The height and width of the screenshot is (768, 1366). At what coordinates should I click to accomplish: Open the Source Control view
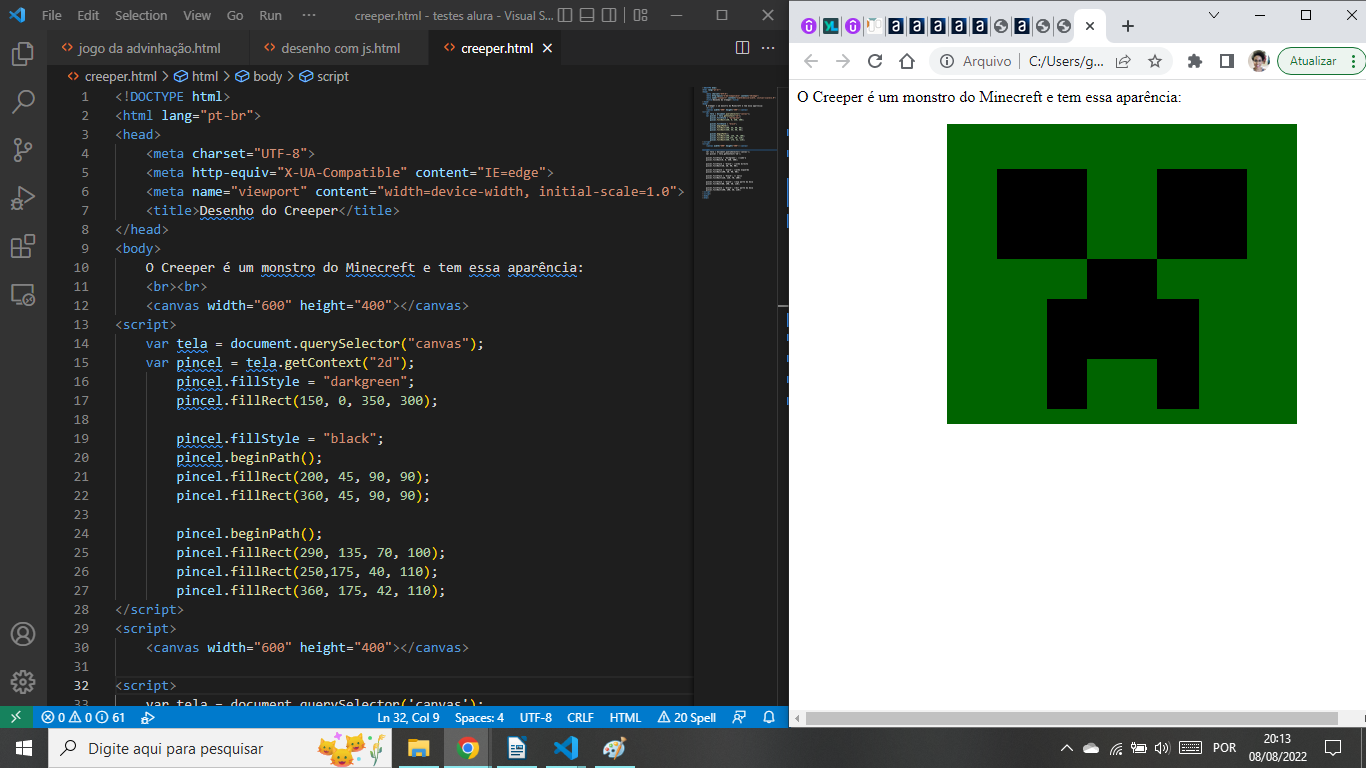point(23,150)
